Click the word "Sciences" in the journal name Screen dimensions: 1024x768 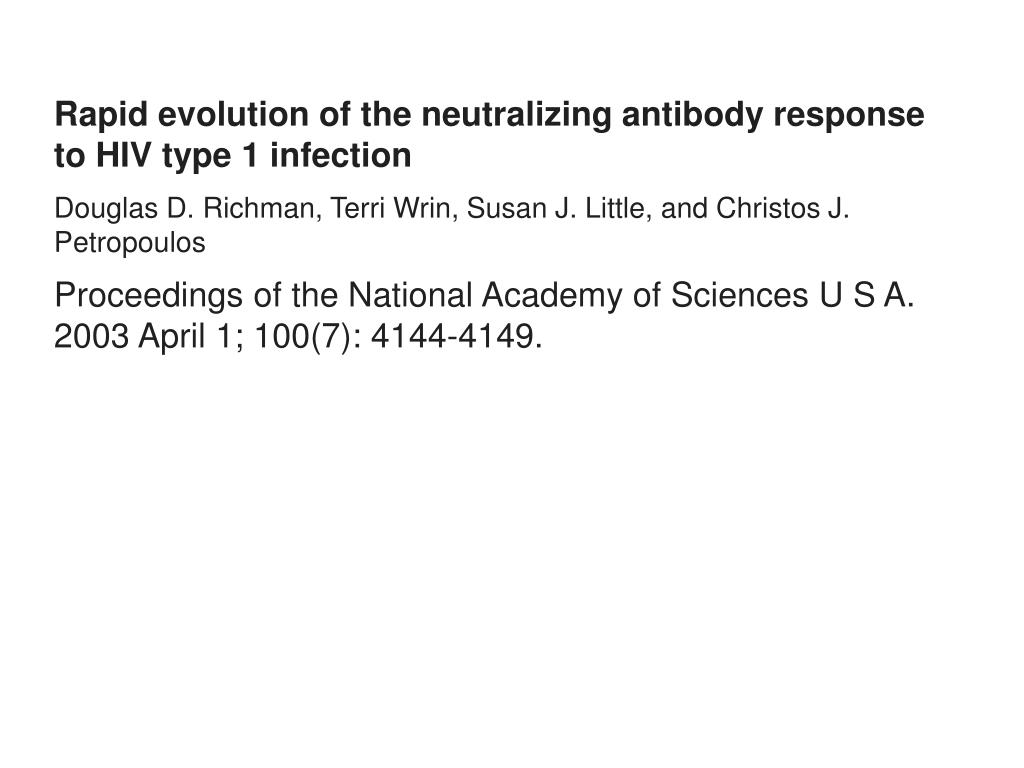point(739,295)
